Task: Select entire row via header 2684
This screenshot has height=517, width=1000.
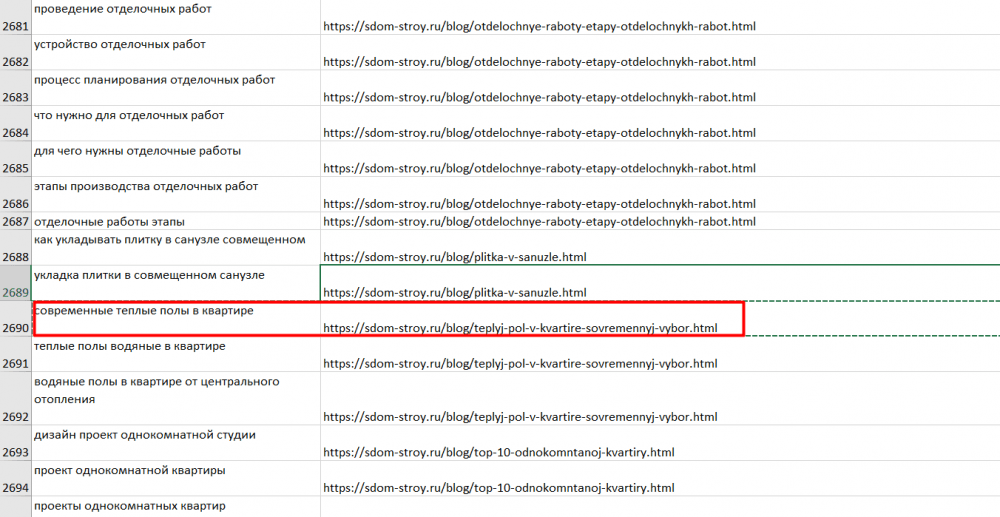Action: (15, 123)
